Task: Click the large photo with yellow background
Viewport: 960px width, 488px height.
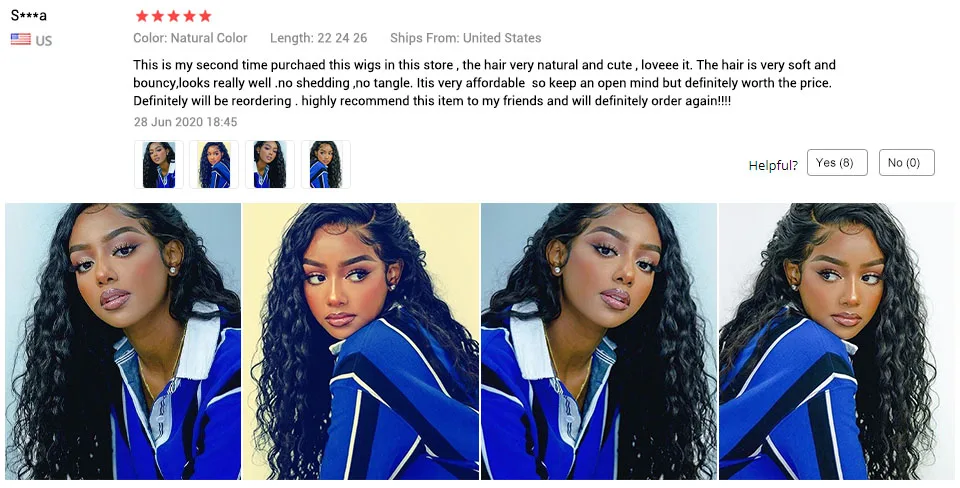Action: click(x=361, y=341)
